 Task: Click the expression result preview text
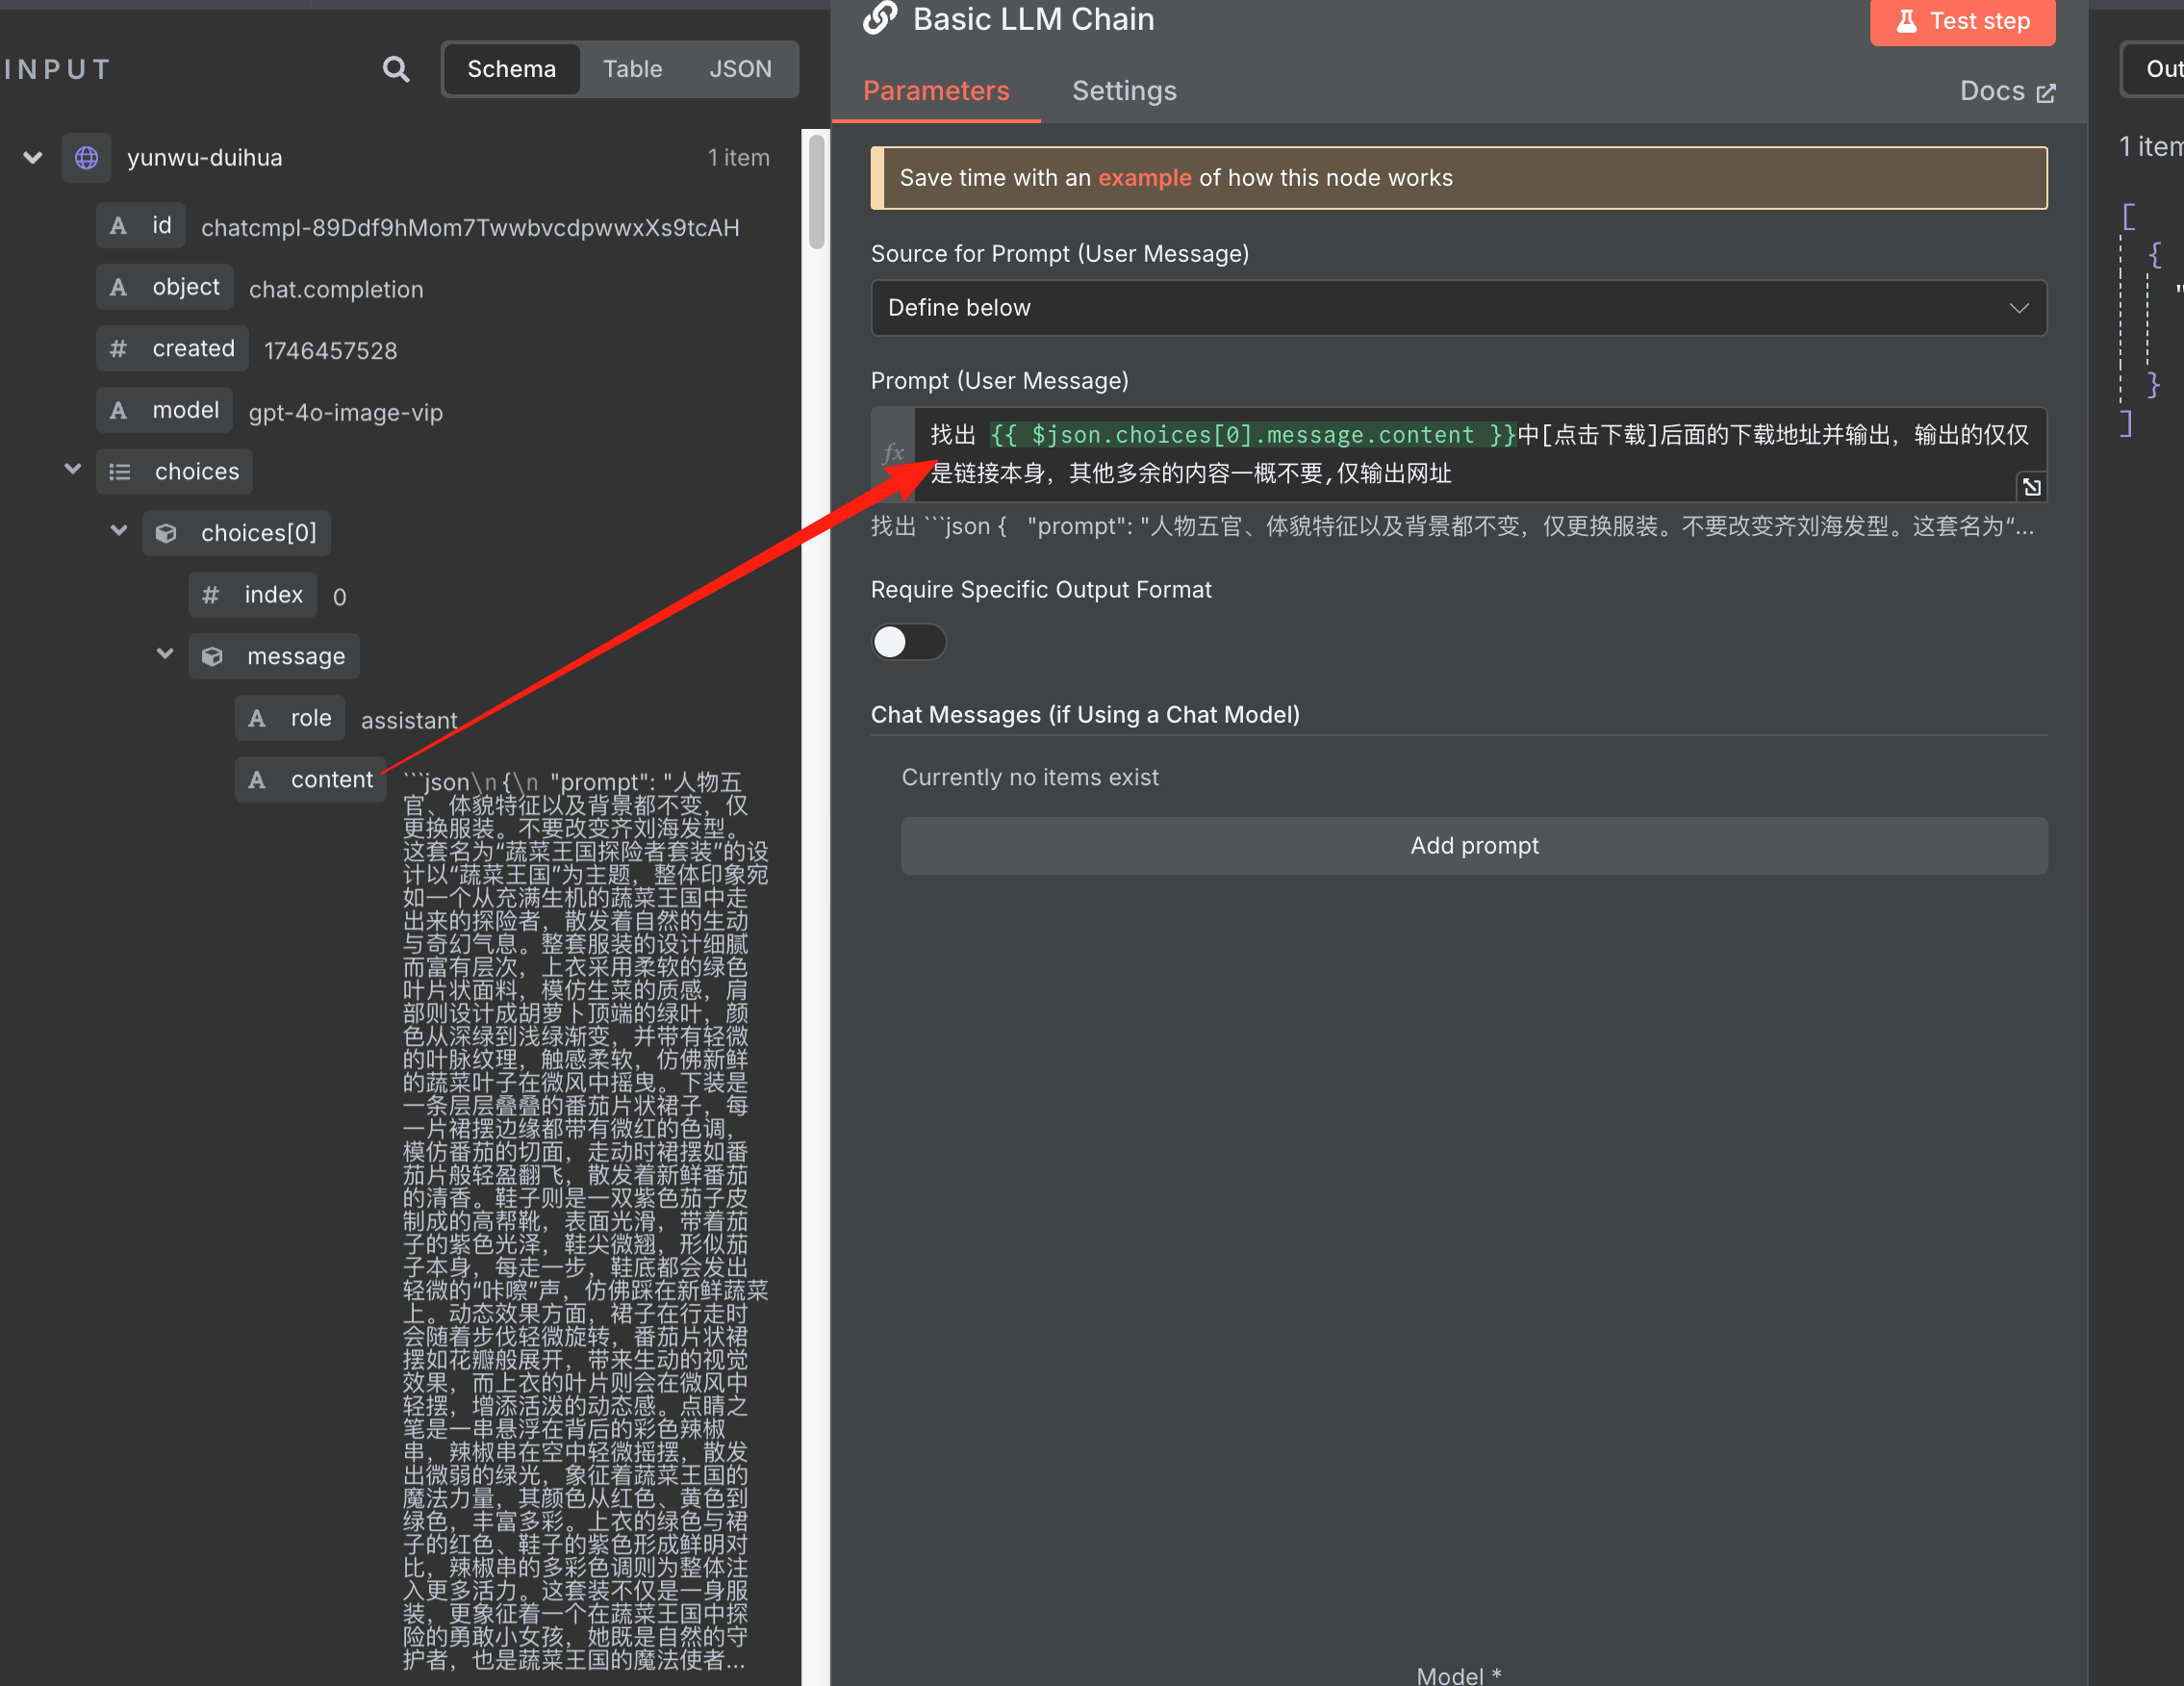1452,527
